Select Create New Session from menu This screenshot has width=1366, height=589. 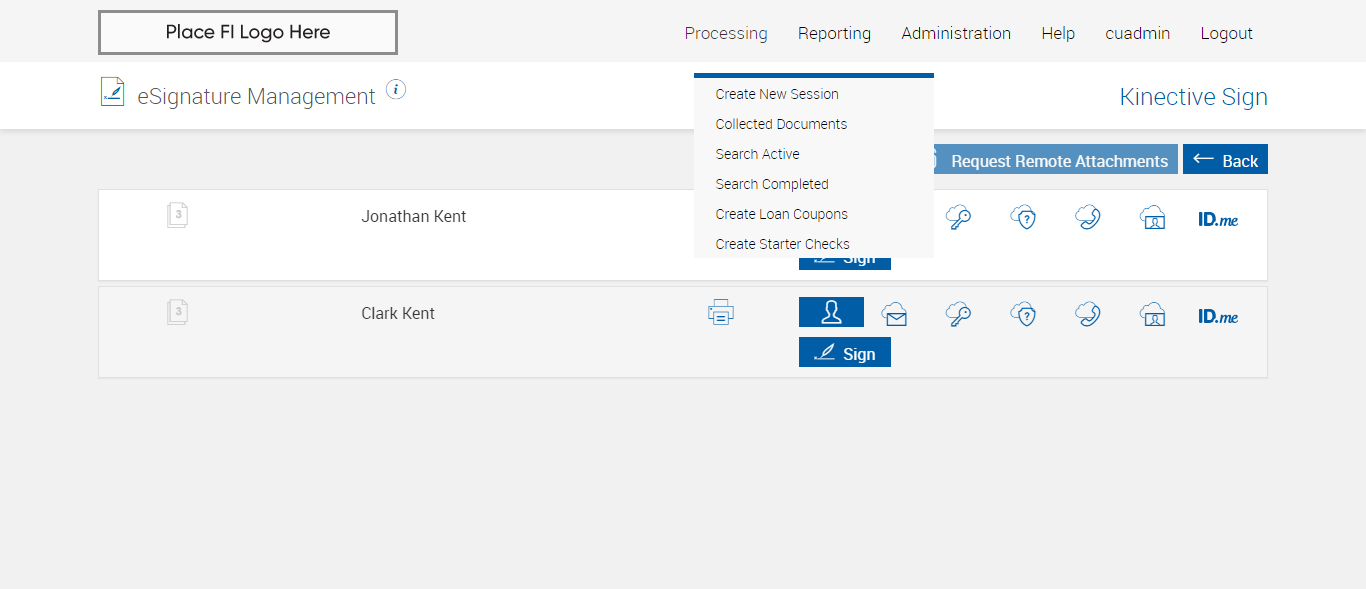coord(777,94)
